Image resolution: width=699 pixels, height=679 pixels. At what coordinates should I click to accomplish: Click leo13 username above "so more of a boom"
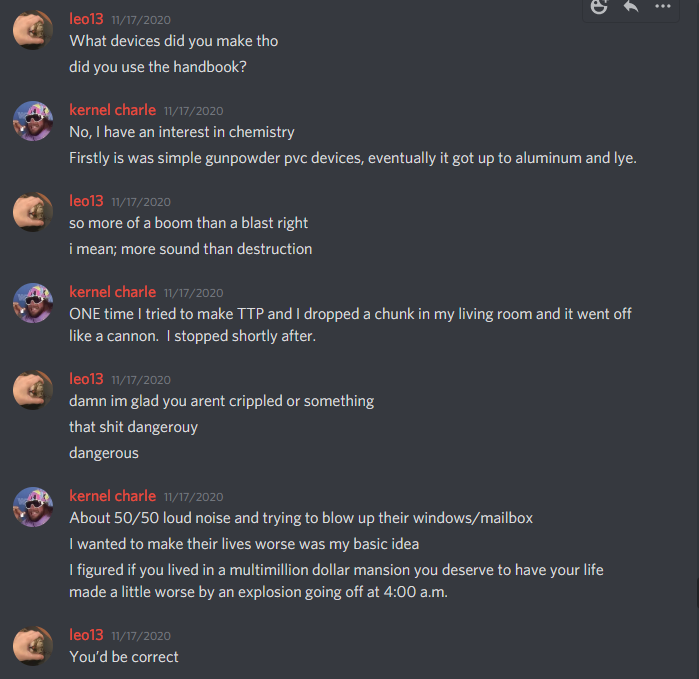86,201
